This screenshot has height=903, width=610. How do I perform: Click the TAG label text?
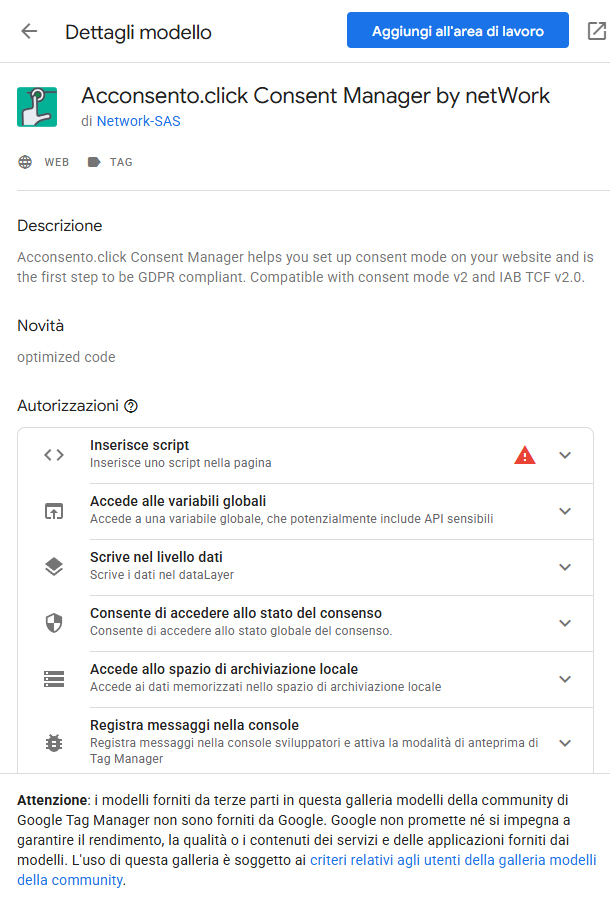point(121,162)
